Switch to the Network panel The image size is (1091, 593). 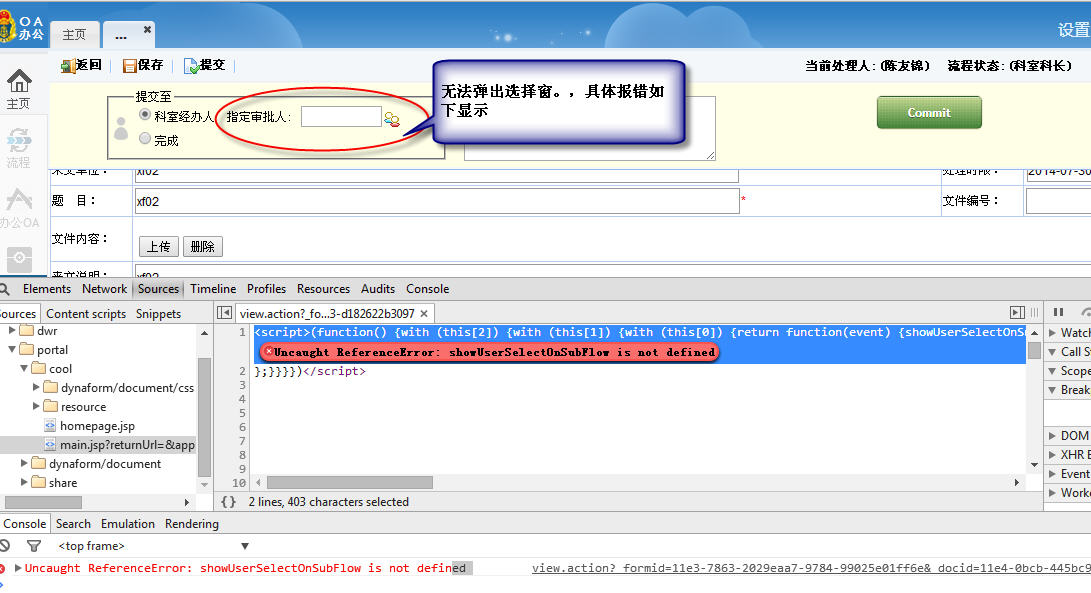pos(104,289)
